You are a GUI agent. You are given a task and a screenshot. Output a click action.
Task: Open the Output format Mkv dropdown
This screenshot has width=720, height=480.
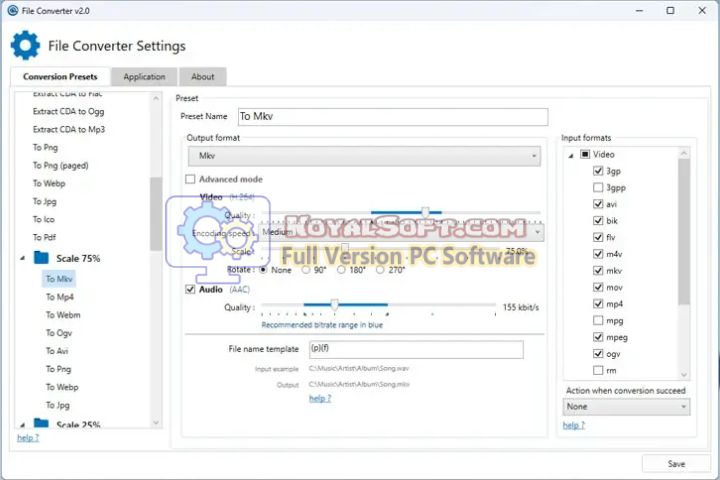364,156
